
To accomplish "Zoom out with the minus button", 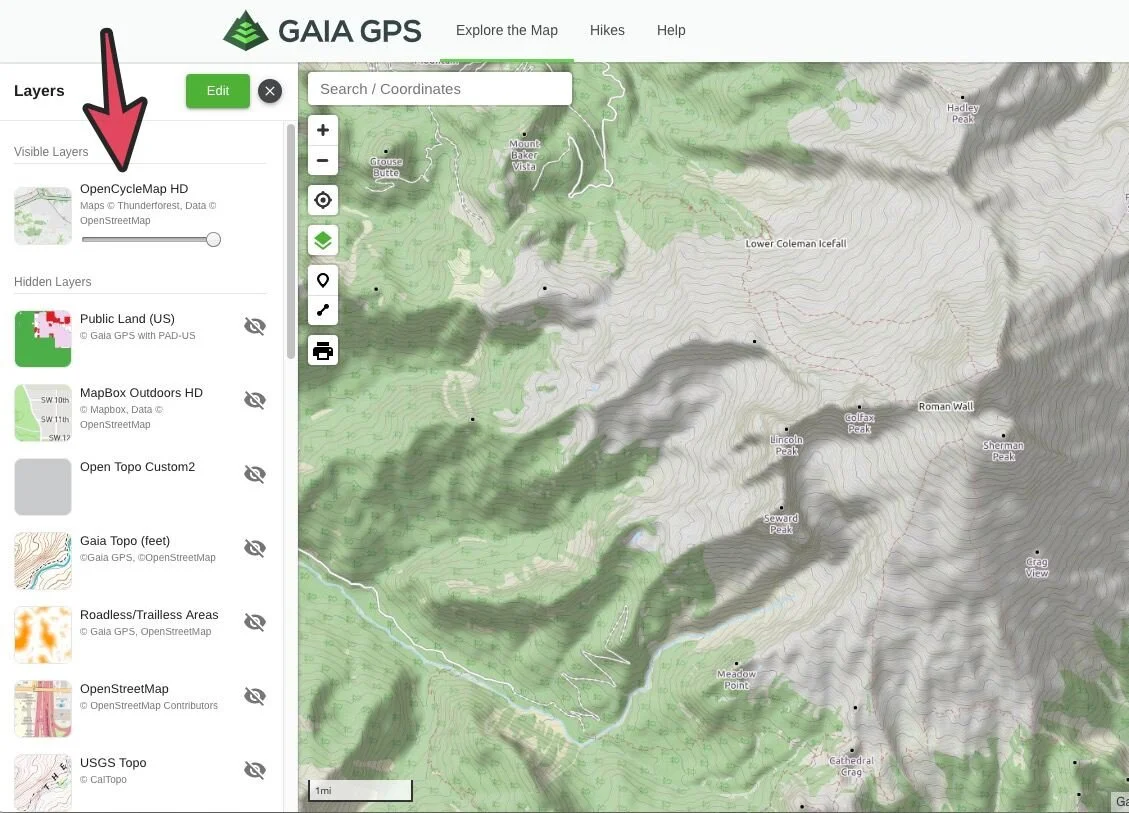I will (x=323, y=161).
